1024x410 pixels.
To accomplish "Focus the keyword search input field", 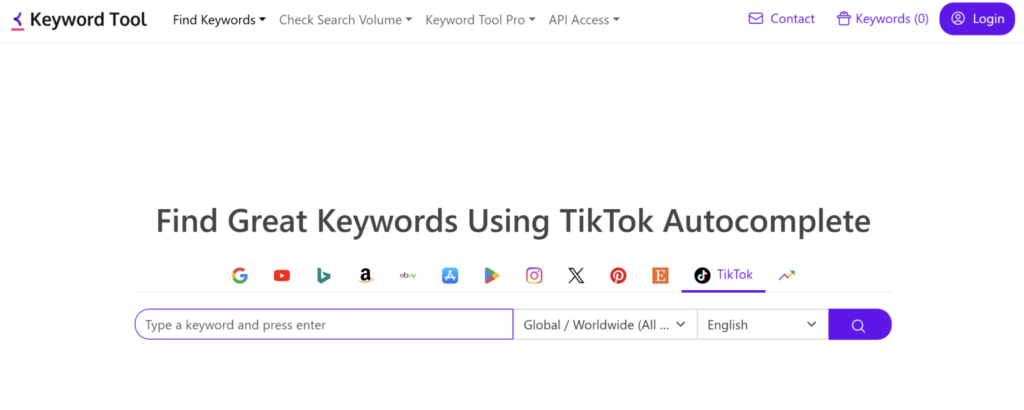I will 324,324.
